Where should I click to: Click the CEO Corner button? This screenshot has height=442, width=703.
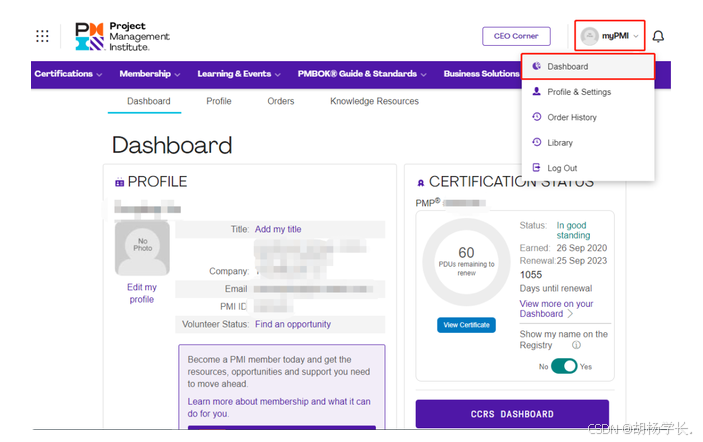pos(516,36)
